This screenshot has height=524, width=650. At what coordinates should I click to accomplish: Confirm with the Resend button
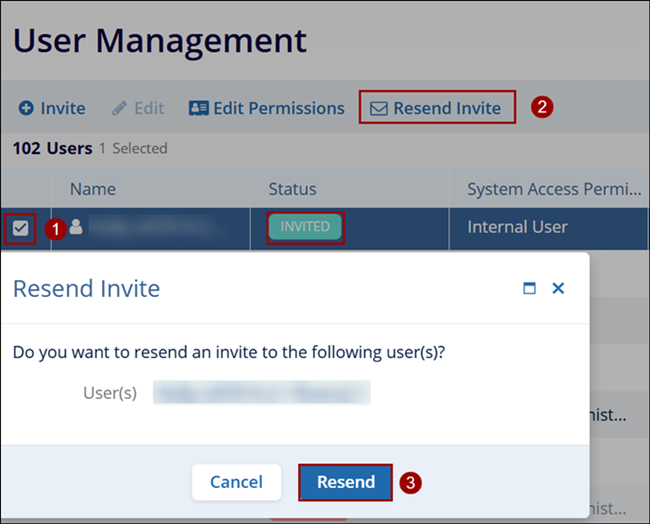tap(346, 482)
